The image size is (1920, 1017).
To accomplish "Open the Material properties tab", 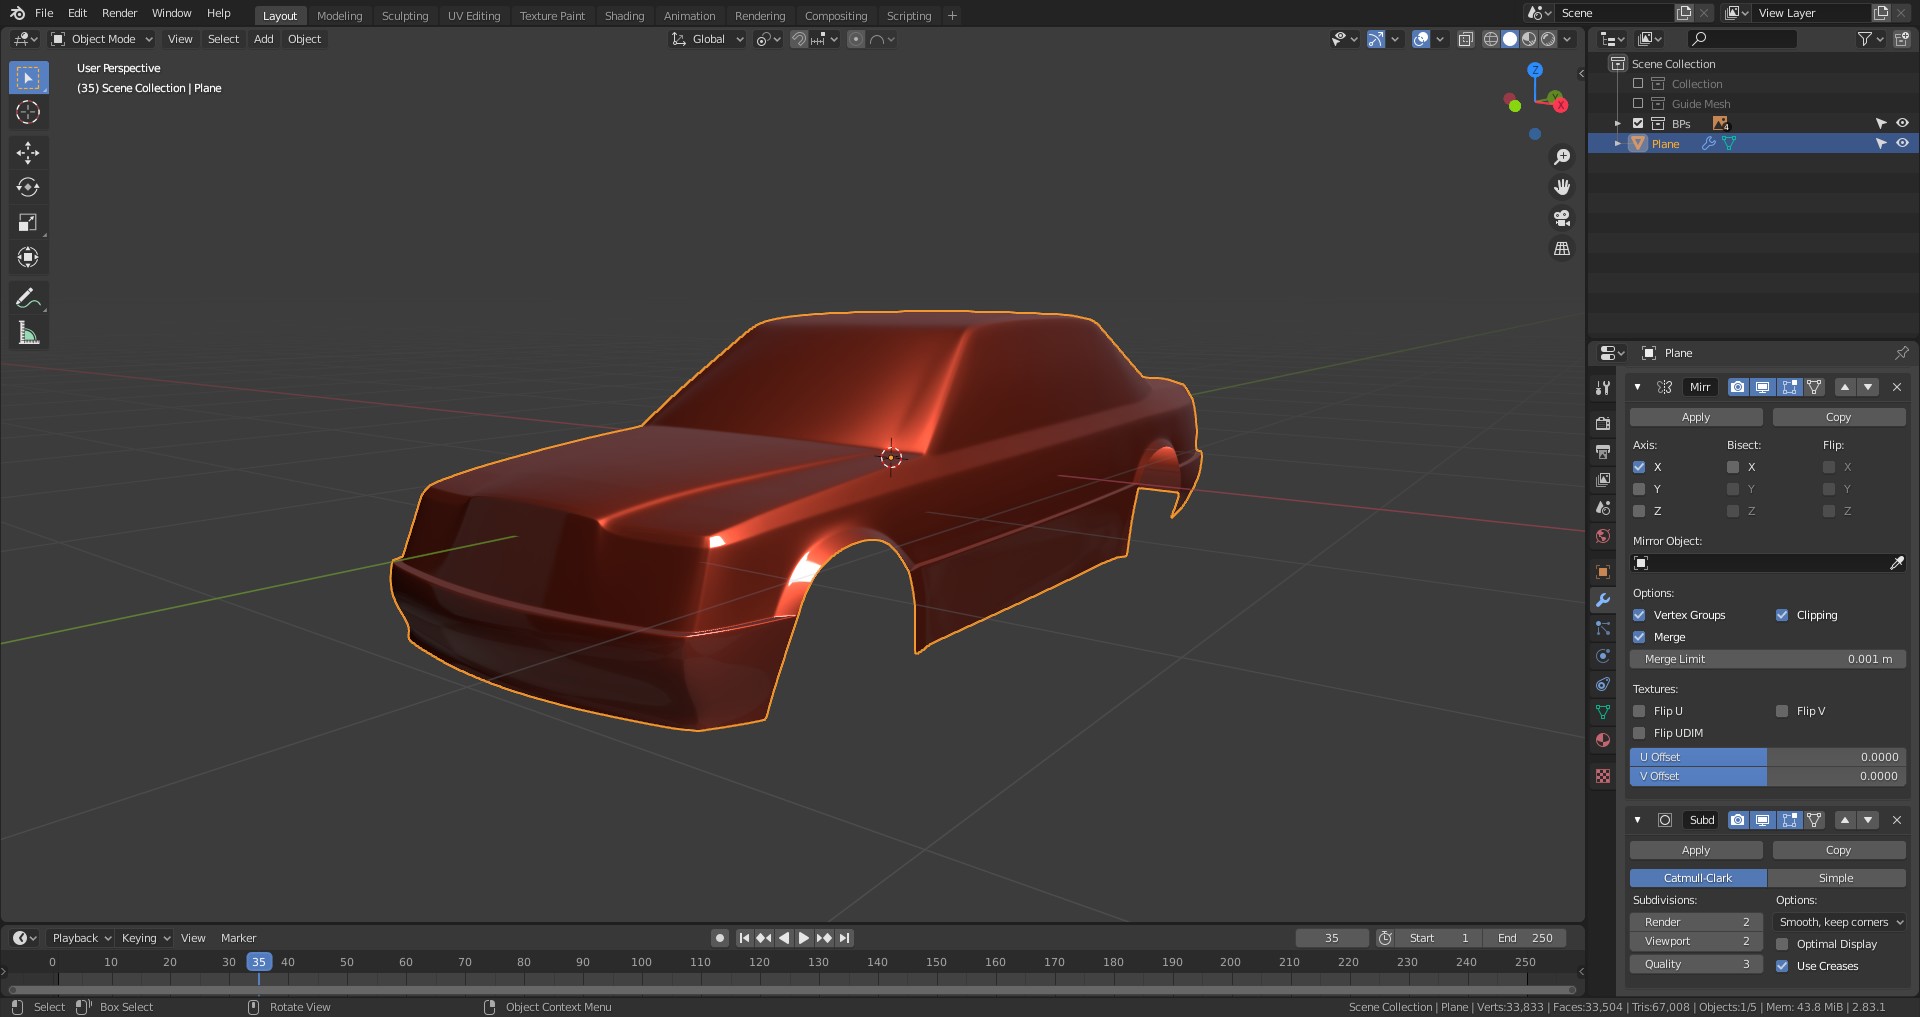I will [1603, 740].
